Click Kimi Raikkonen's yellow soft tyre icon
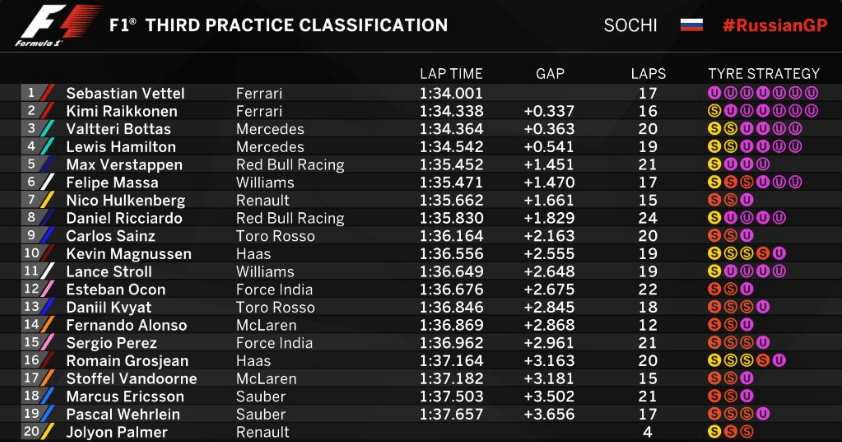This screenshot has height=442, width=842. click(714, 111)
